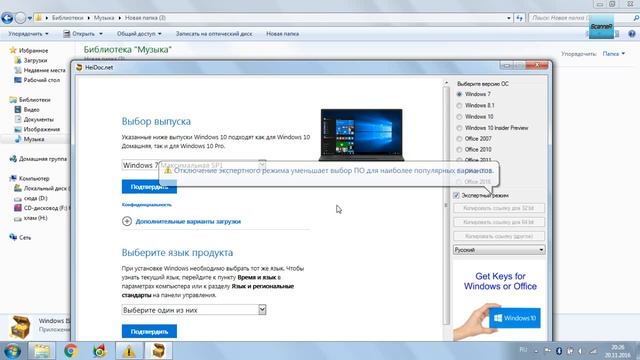Open Google Chrome from the taskbar
Screen dimensions: 640x360
tap(71, 351)
